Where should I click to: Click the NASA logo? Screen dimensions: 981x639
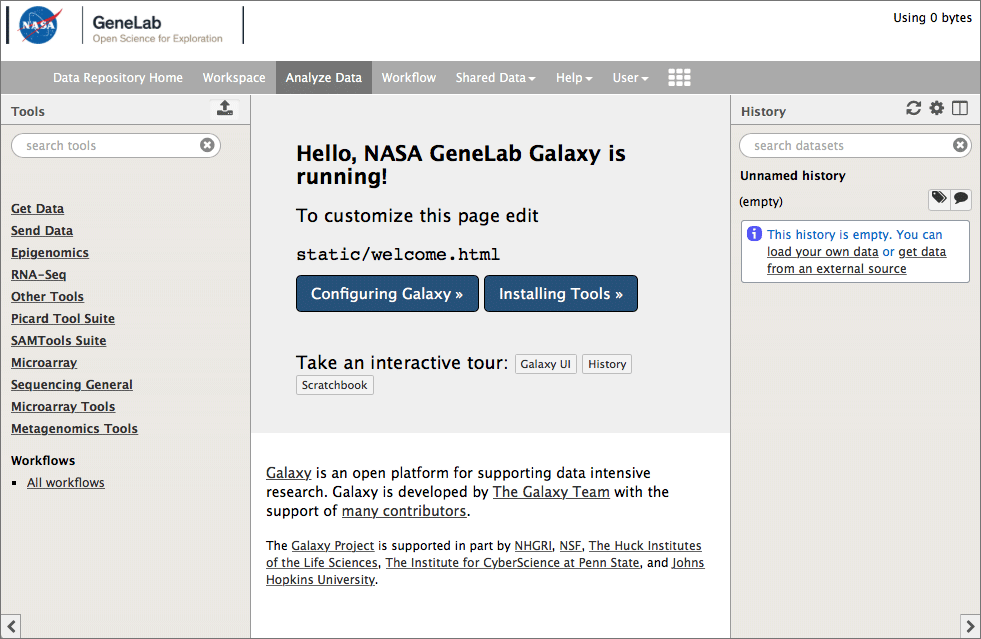41,25
